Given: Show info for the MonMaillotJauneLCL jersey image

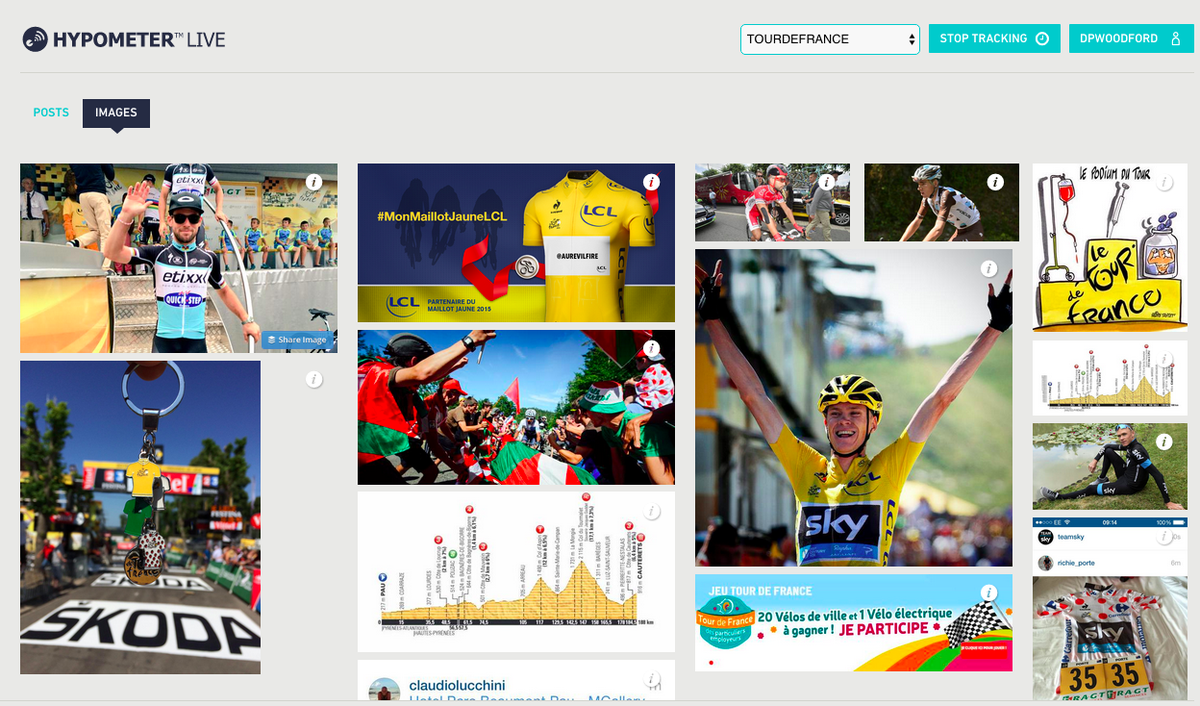Looking at the screenshot, I should pyautogui.click(x=652, y=182).
